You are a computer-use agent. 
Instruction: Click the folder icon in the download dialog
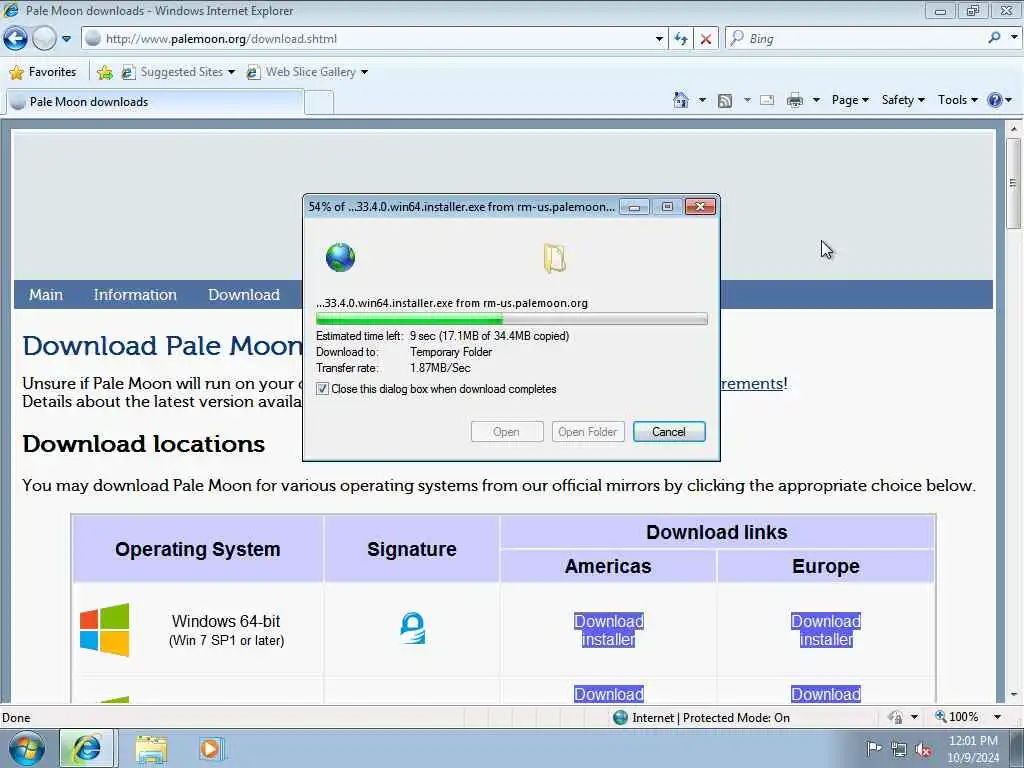click(554, 258)
